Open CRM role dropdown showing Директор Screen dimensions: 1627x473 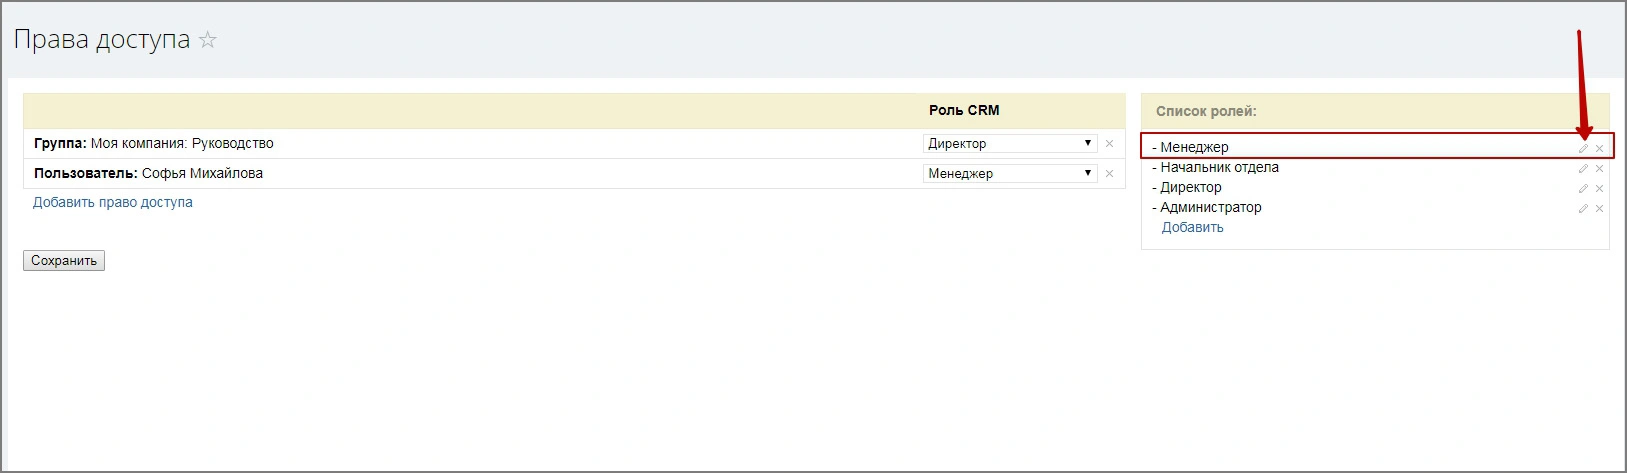[x=1010, y=144]
